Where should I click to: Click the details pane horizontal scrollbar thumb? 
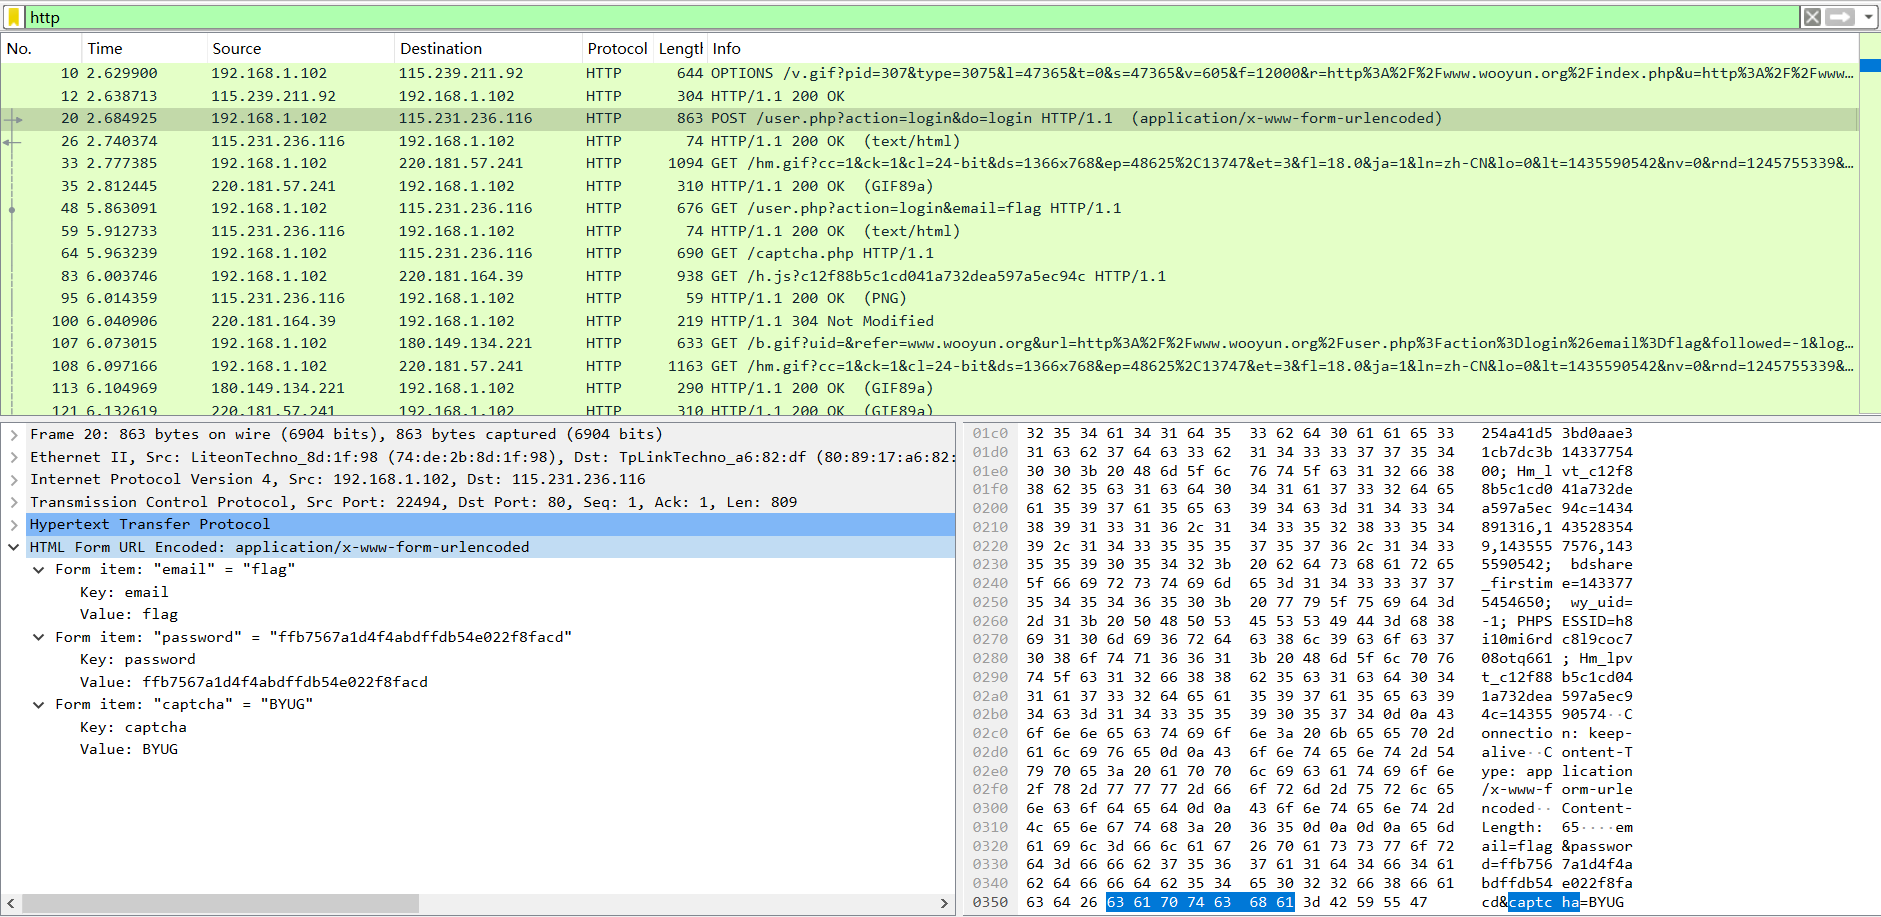[x=220, y=903]
